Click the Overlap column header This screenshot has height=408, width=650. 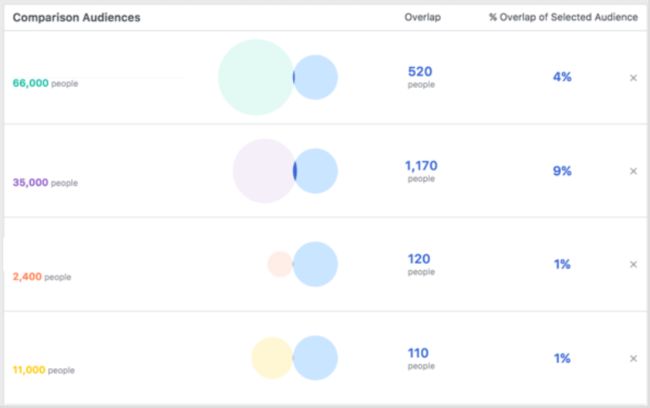tap(422, 17)
